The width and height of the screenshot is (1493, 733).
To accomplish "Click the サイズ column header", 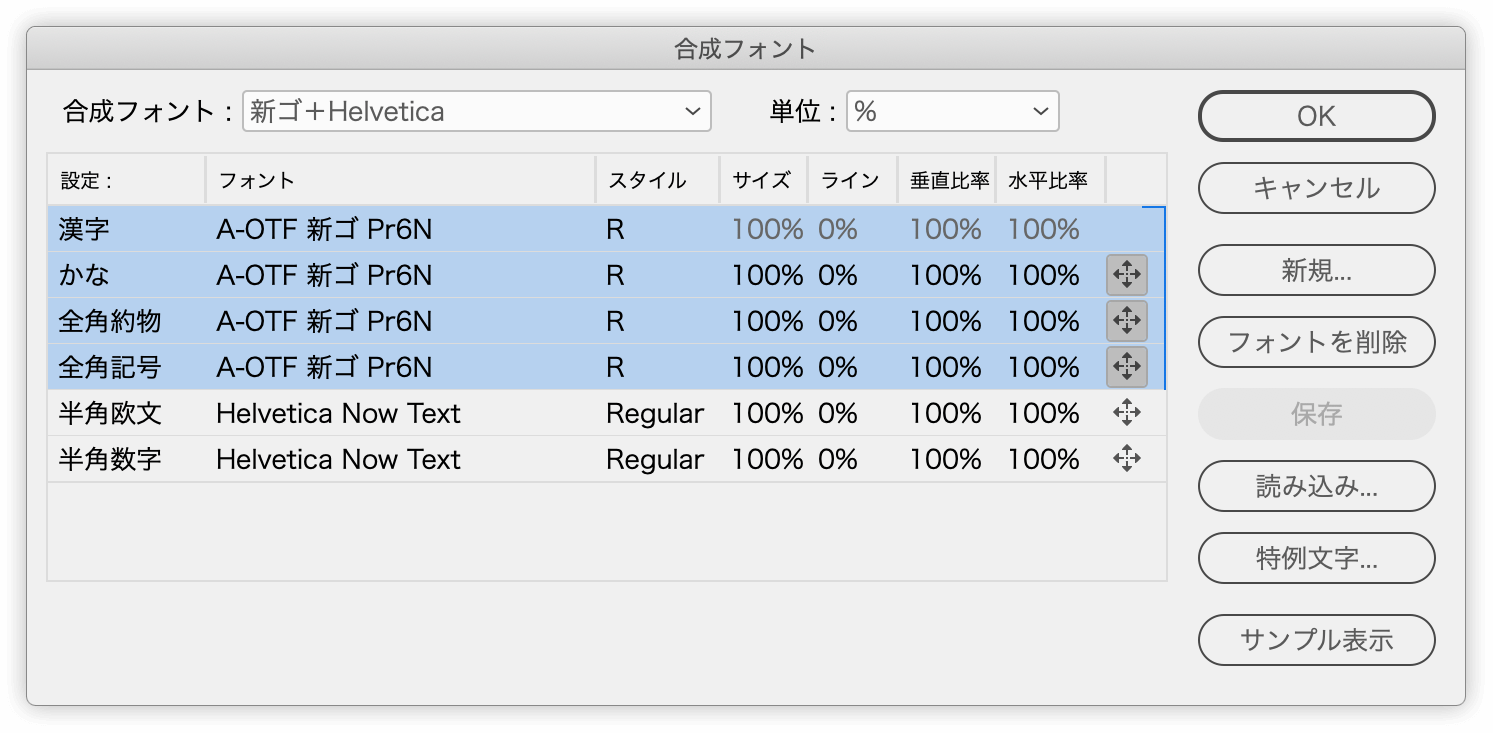I will tap(763, 180).
